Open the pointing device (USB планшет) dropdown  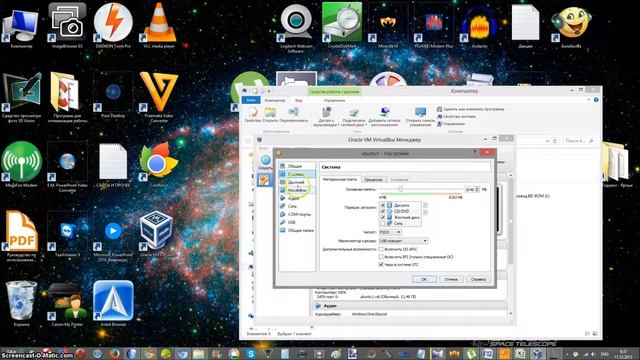point(403,241)
